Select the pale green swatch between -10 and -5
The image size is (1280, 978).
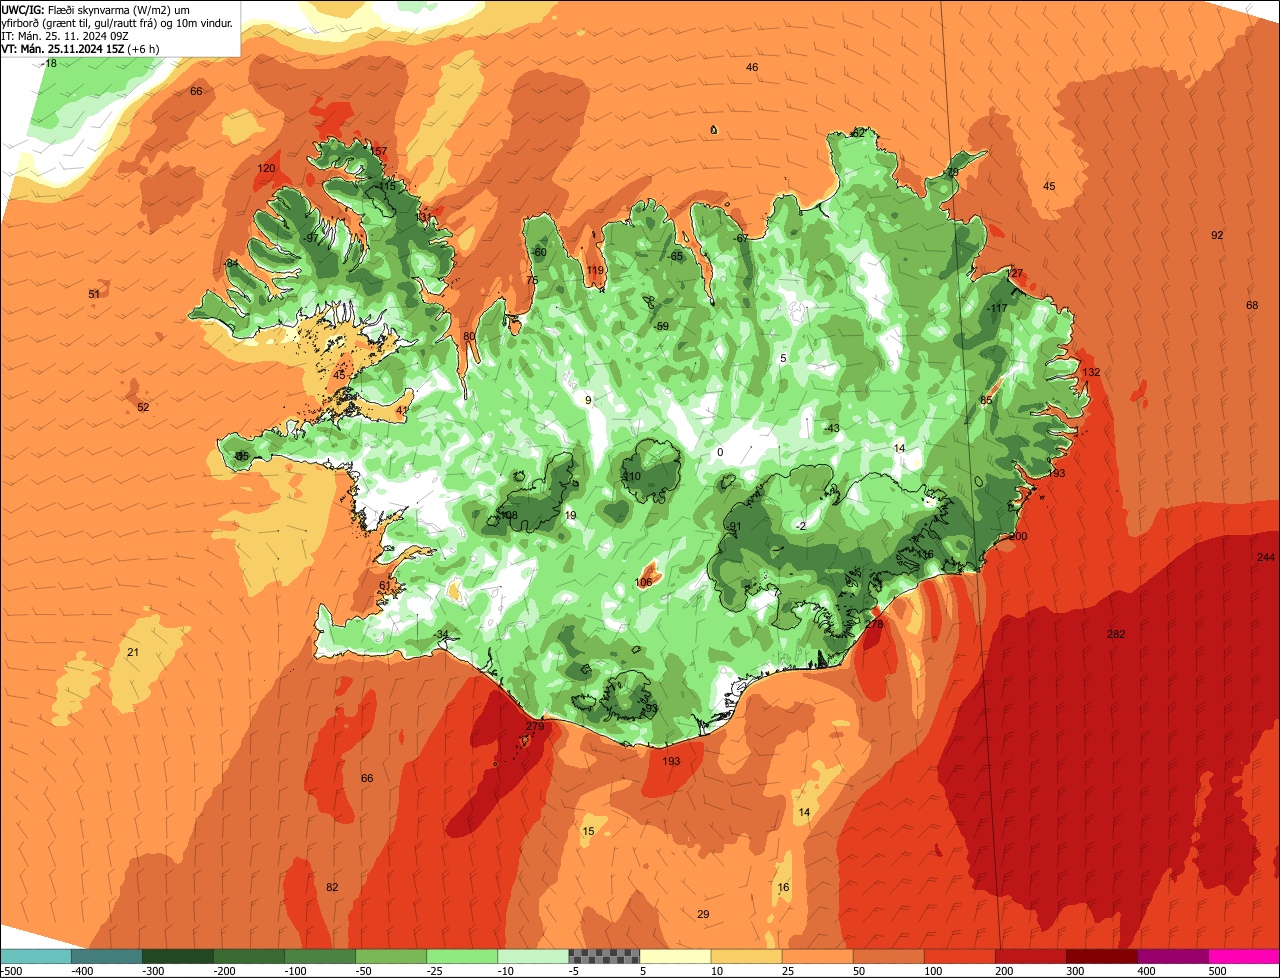point(533,956)
